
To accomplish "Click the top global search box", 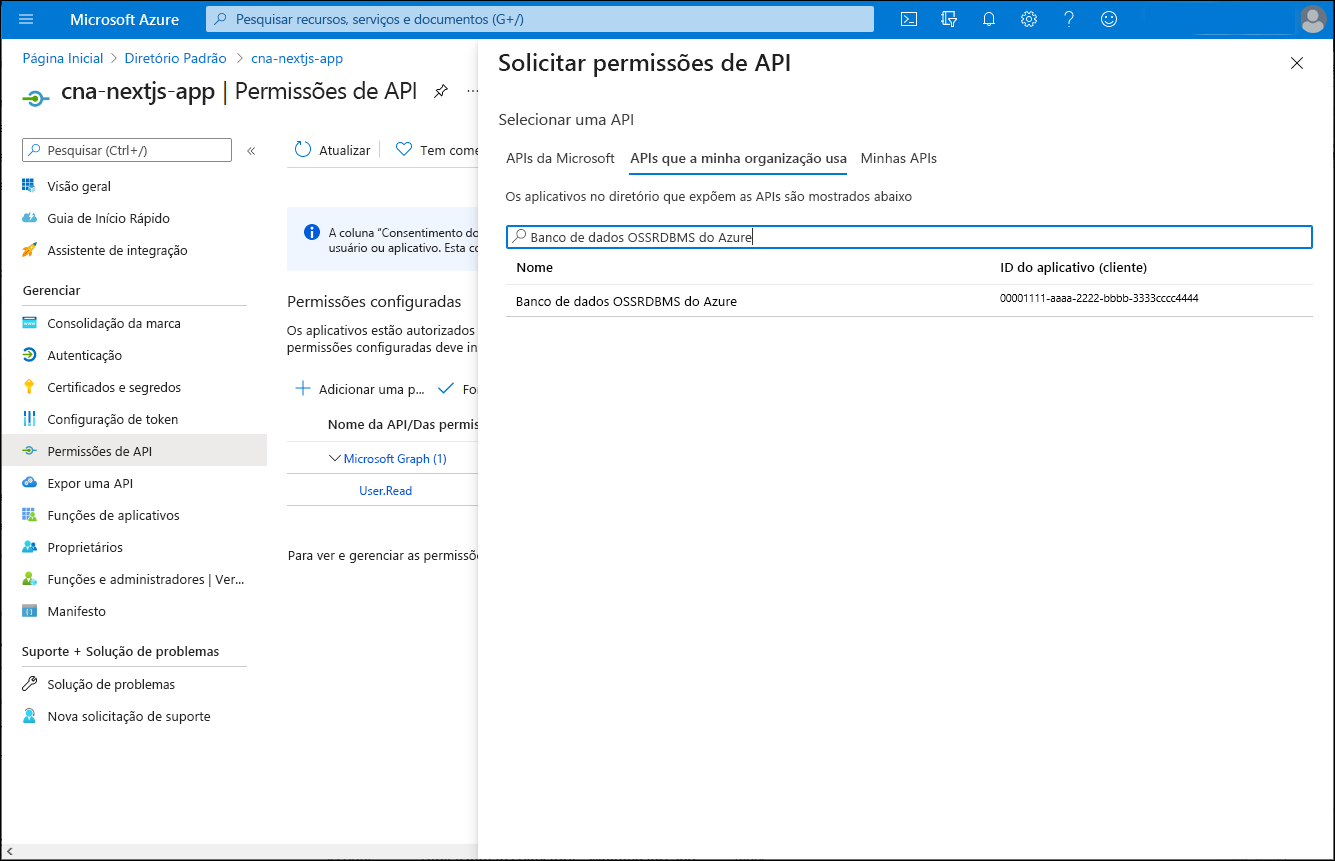I will point(540,19).
